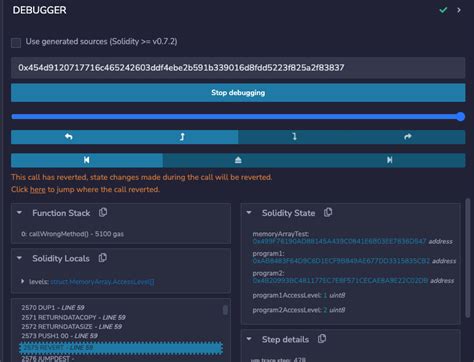Copy the Step details contents

coord(322,339)
